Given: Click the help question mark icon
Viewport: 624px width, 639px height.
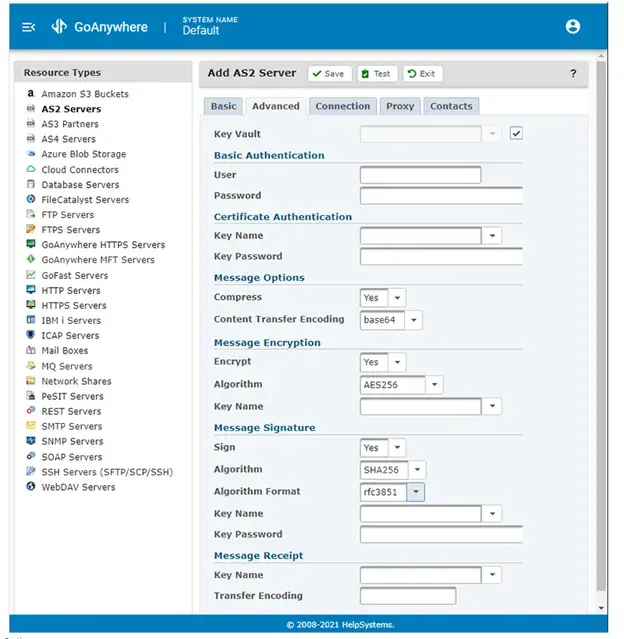Looking at the screenshot, I should pyautogui.click(x=573, y=74).
